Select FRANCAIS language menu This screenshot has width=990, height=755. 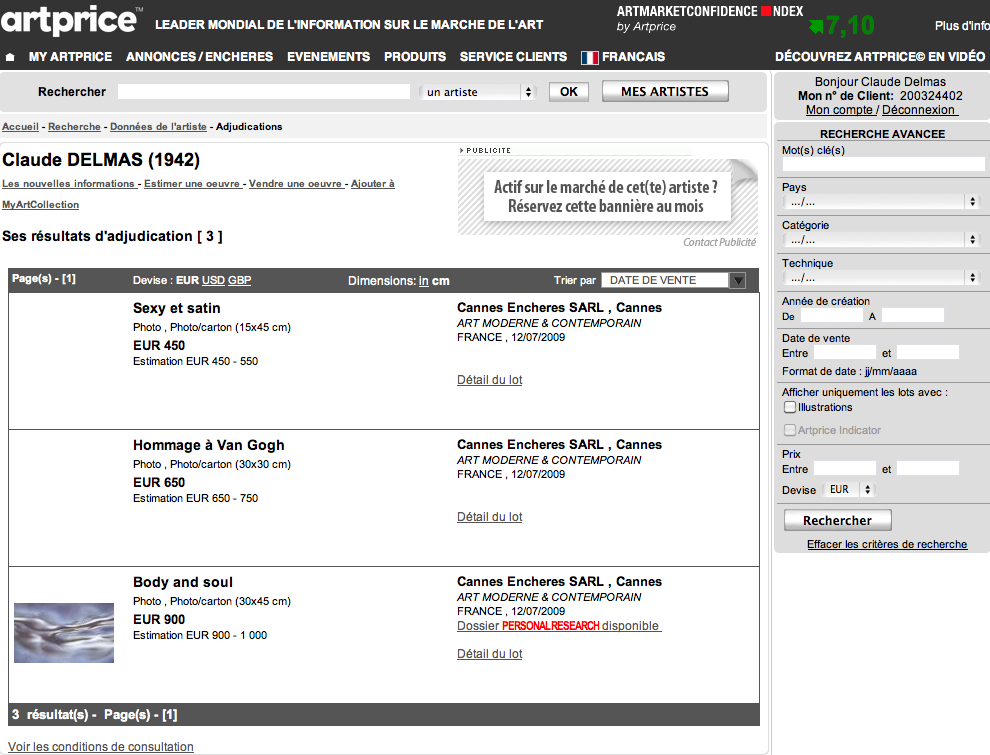point(633,57)
